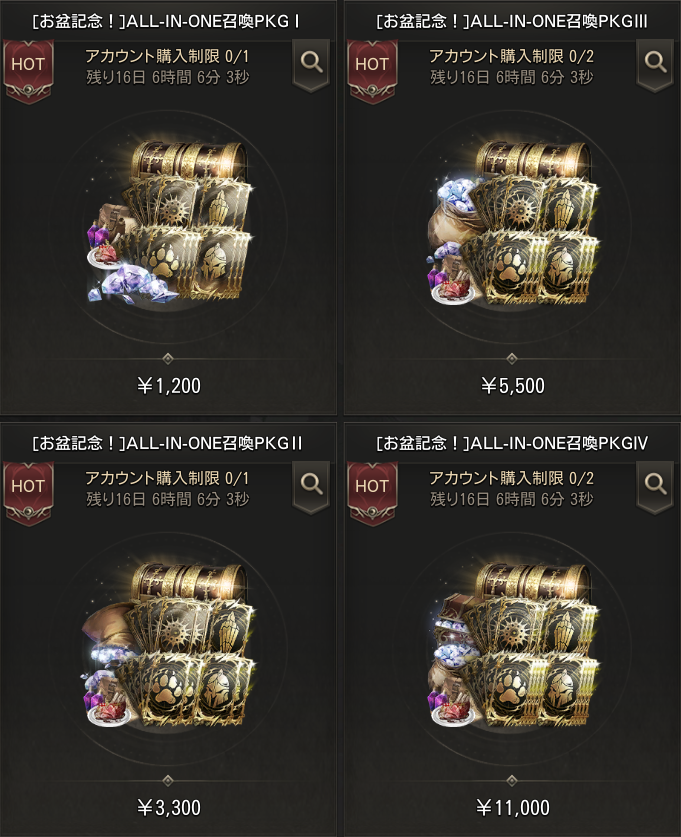The height and width of the screenshot is (837, 681).
Task: Select the PKG II treasure chest image
Action: click(x=169, y=645)
